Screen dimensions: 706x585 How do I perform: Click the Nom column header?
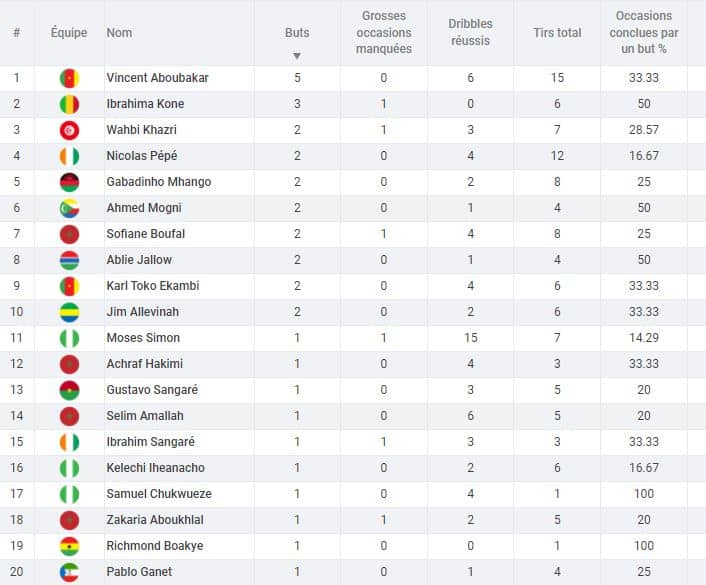tap(119, 33)
